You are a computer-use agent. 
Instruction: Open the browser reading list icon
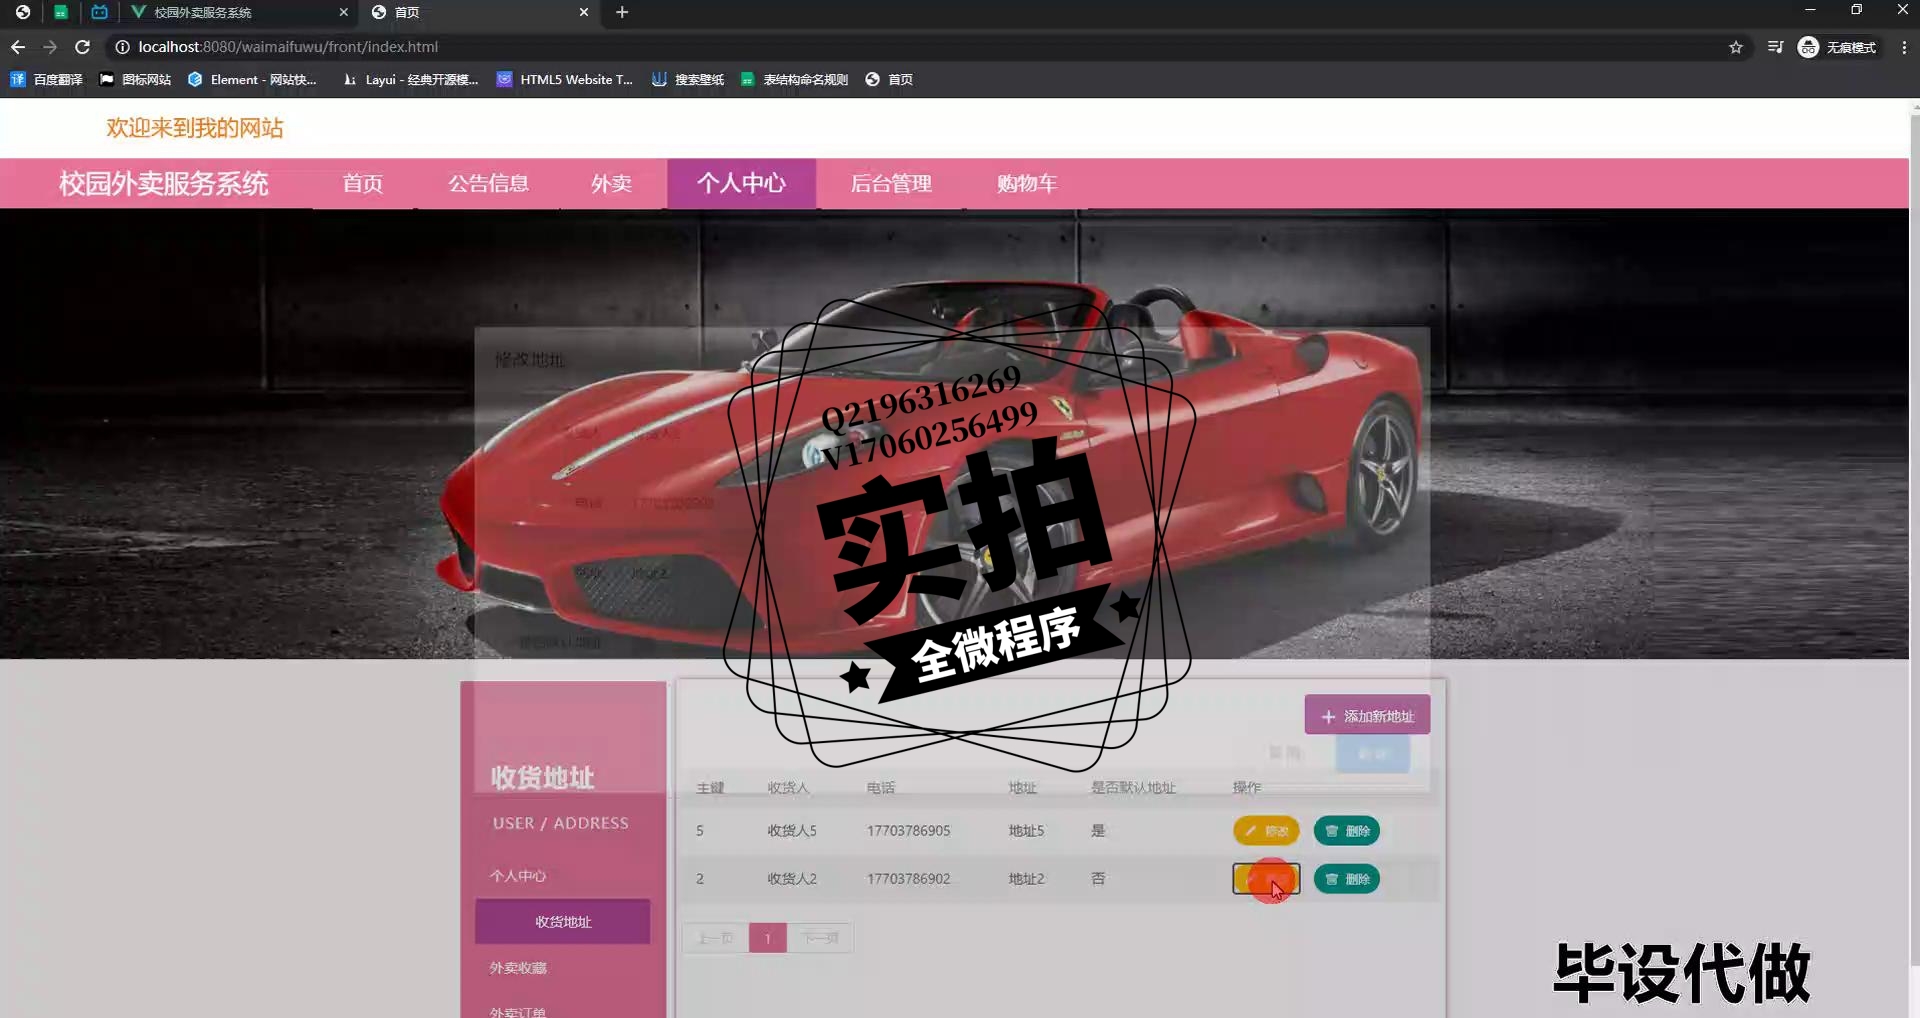pos(1775,47)
